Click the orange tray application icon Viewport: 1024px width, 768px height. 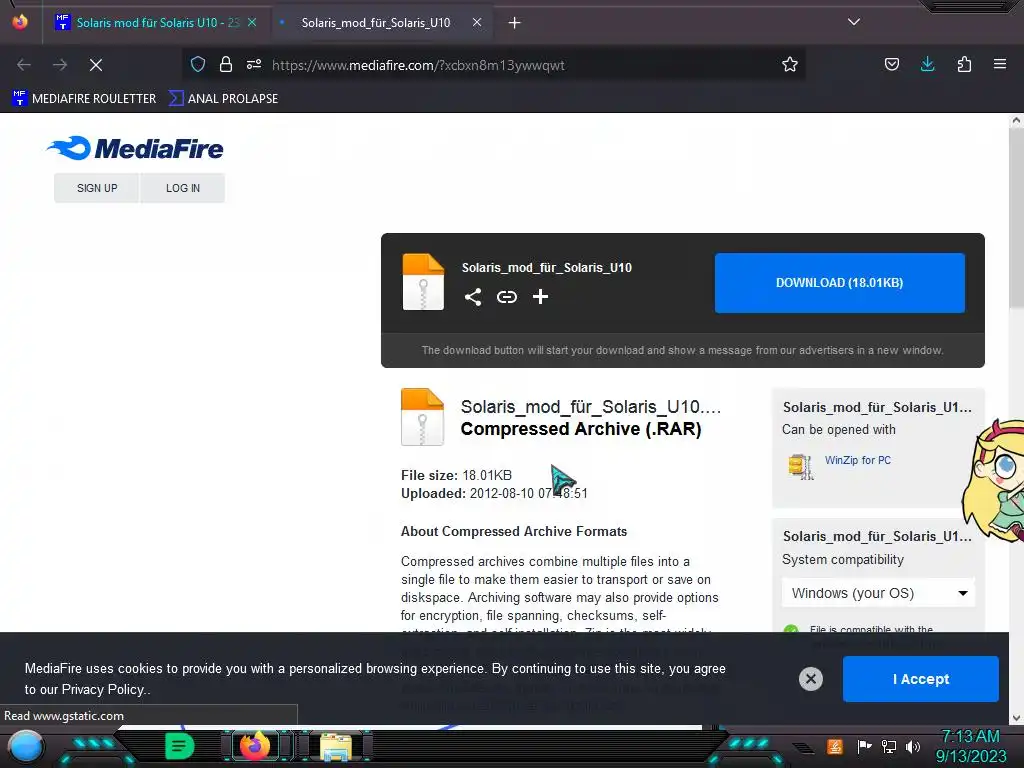(x=835, y=746)
